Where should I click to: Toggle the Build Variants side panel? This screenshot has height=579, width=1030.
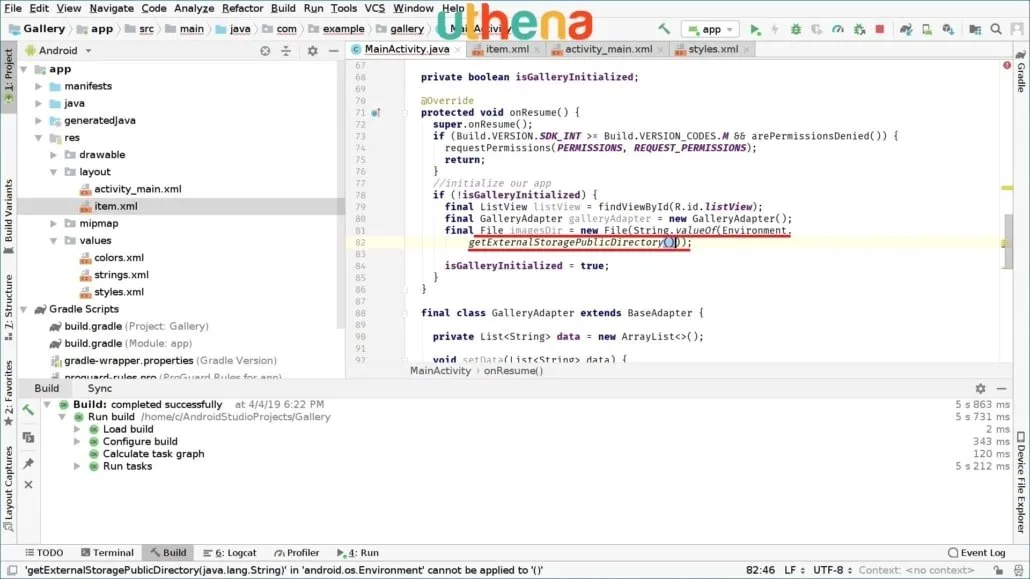9,216
